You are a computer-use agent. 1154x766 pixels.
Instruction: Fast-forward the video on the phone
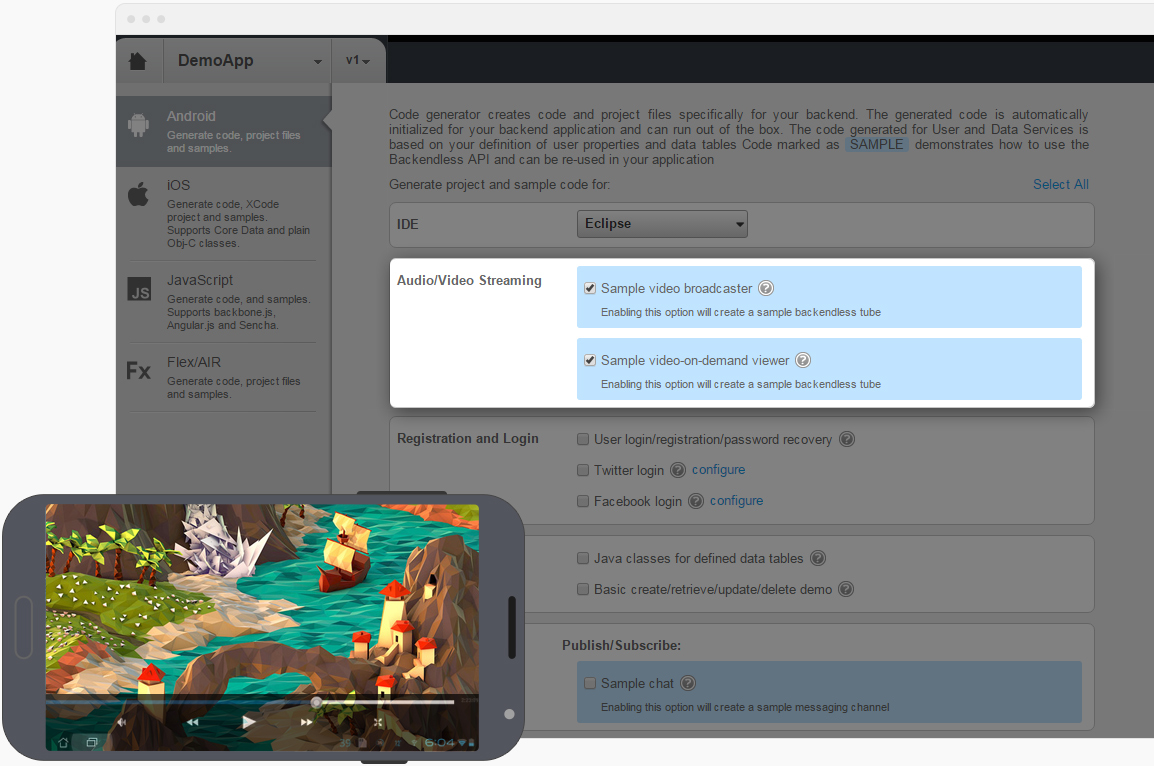click(306, 722)
